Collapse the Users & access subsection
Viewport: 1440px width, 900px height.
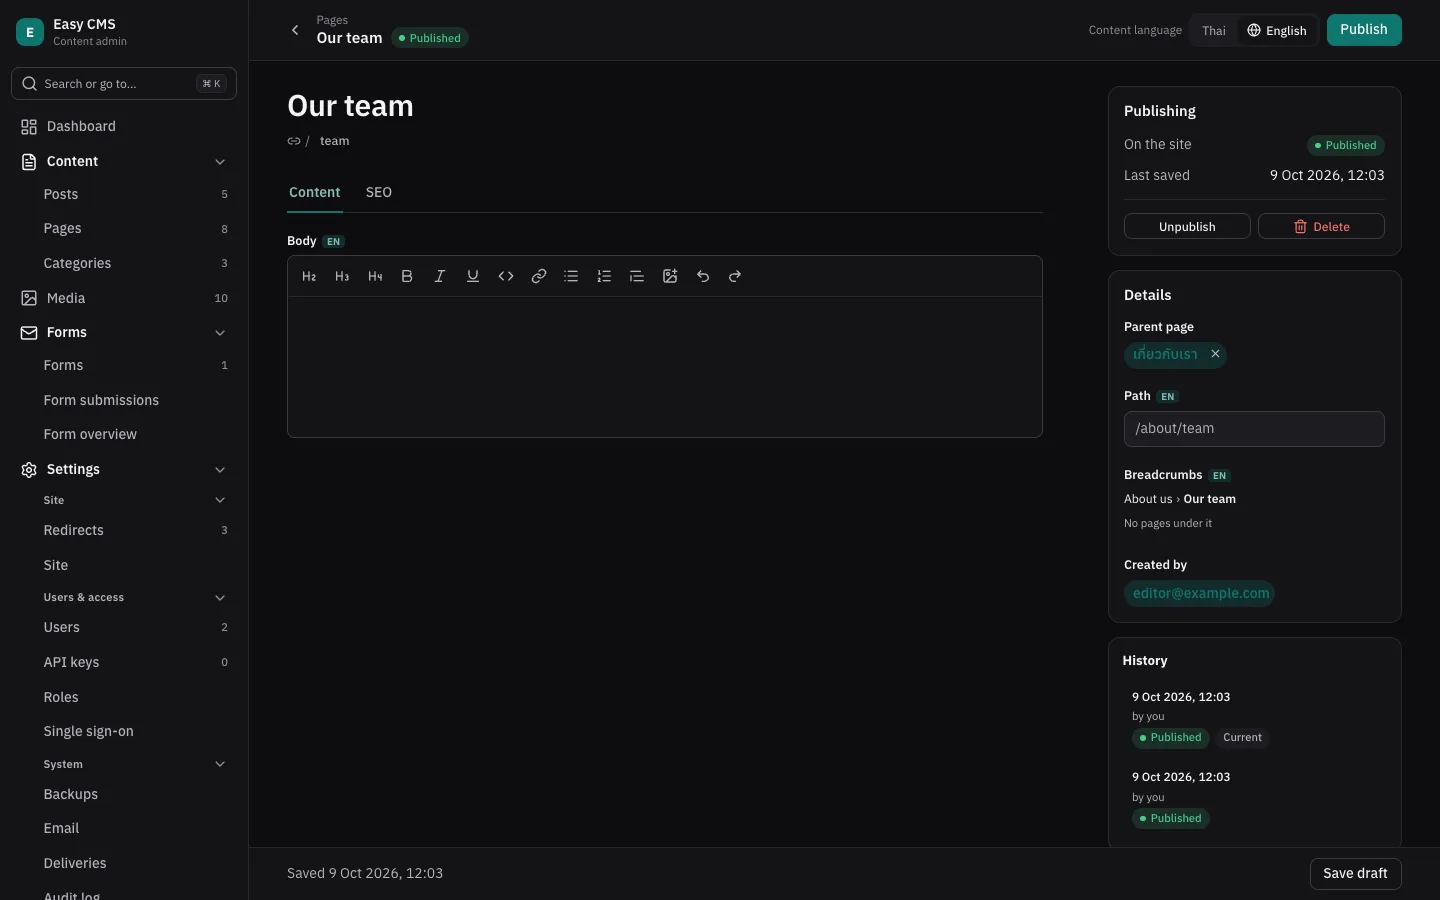tap(220, 598)
